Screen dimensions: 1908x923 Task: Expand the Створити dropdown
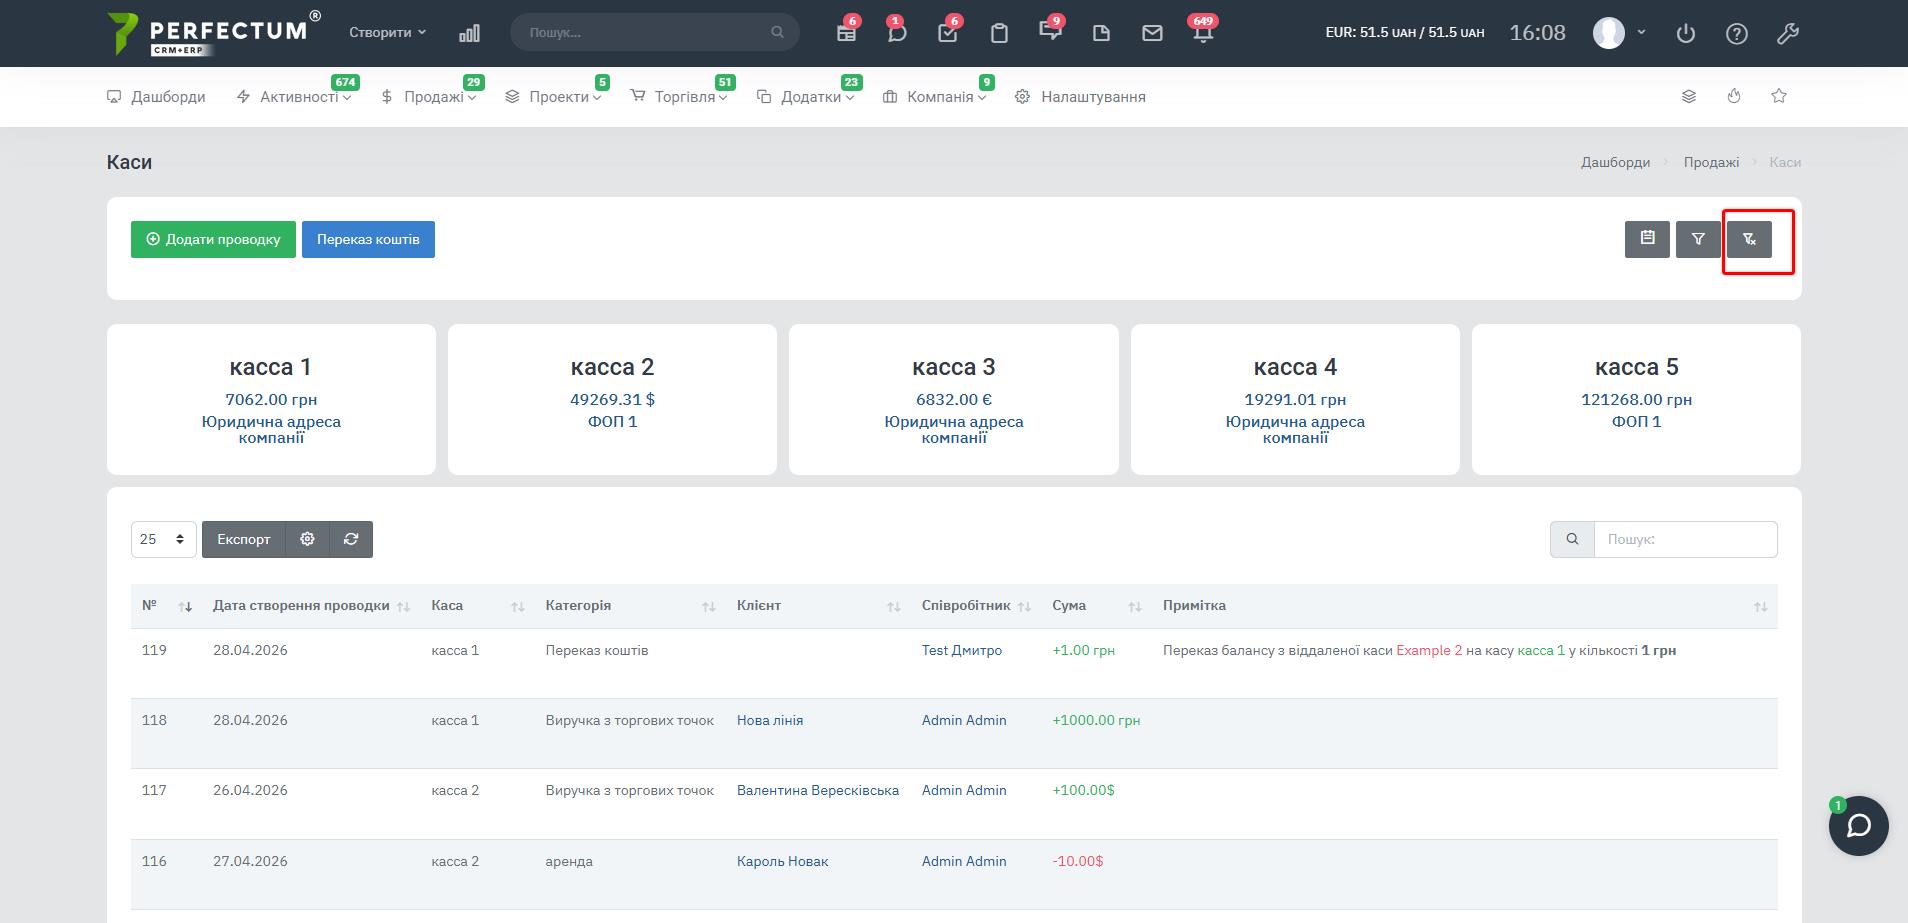coord(387,33)
